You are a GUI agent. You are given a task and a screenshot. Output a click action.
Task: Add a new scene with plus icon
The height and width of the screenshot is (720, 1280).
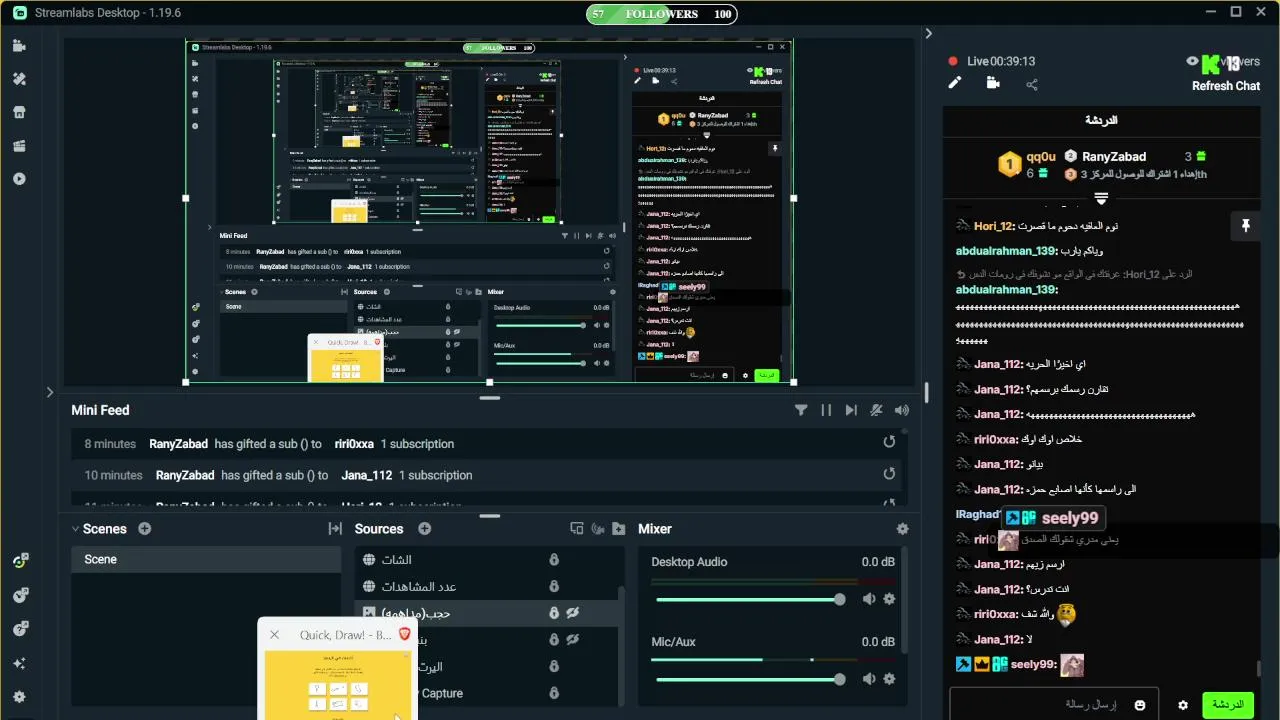point(145,529)
